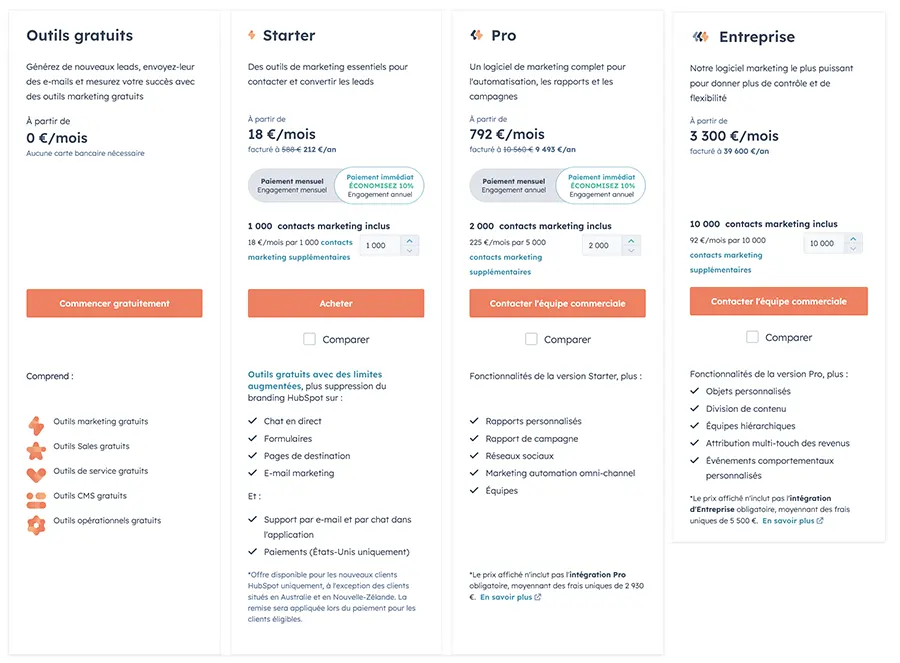Viewport: 900px width, 663px height.
Task: Tick the Comparer checkbox for Pro
Action: [x=532, y=339]
